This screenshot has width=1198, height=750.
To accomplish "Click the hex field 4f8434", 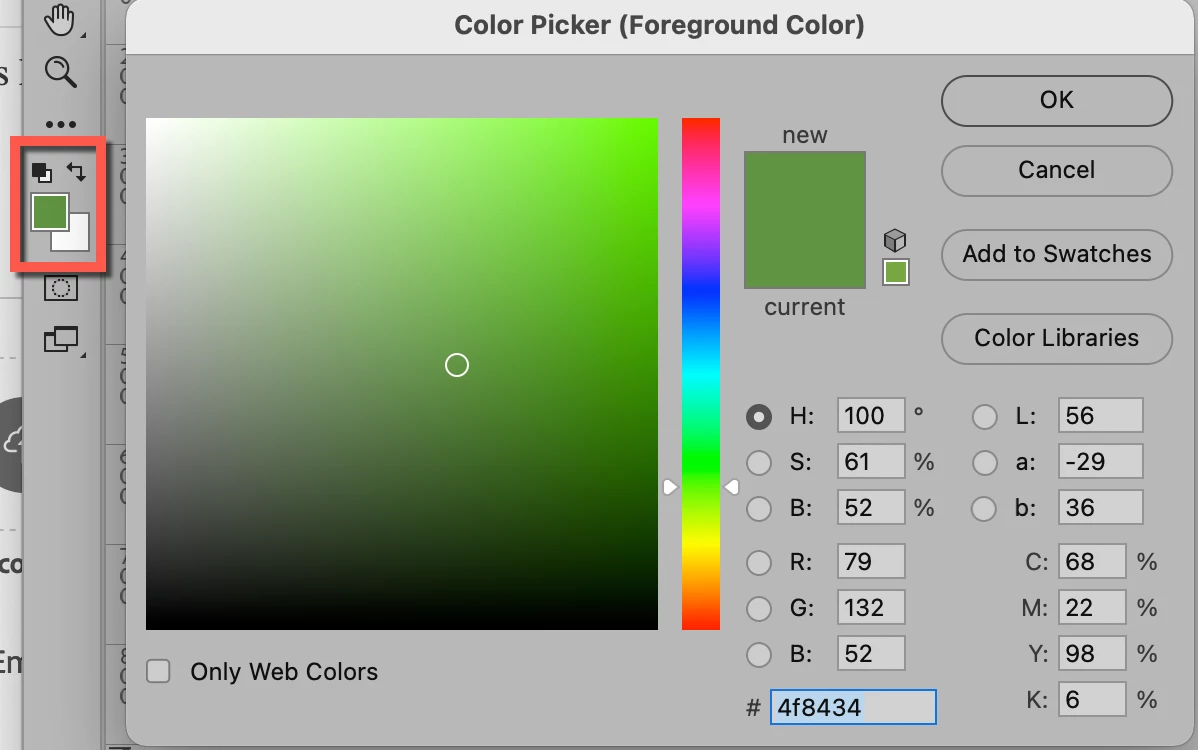I will tap(853, 707).
